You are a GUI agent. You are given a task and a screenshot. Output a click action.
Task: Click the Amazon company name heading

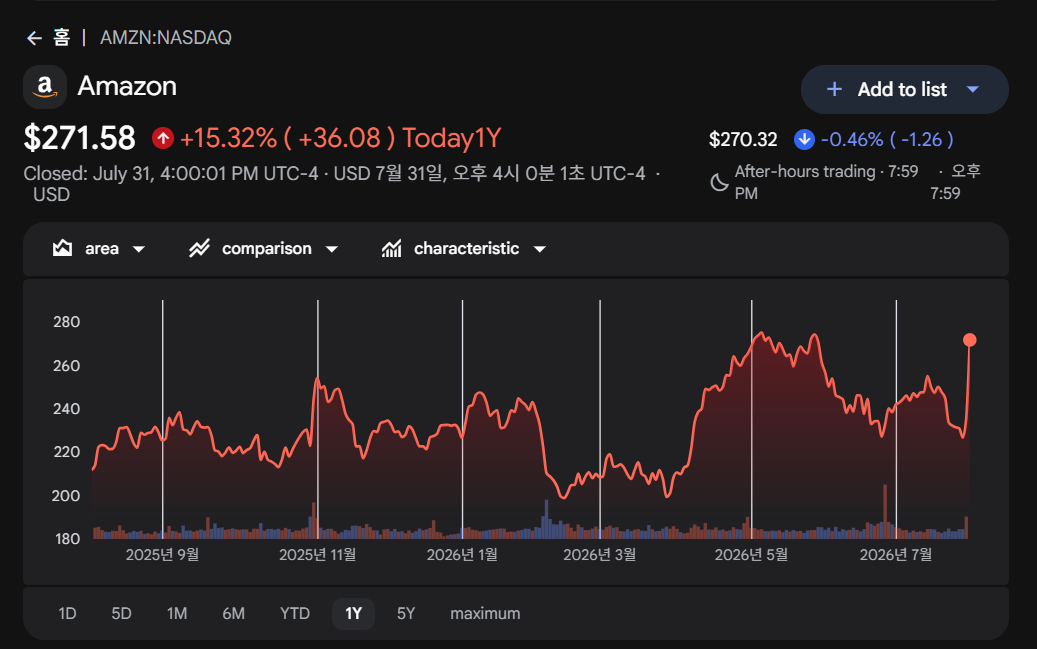click(x=127, y=86)
